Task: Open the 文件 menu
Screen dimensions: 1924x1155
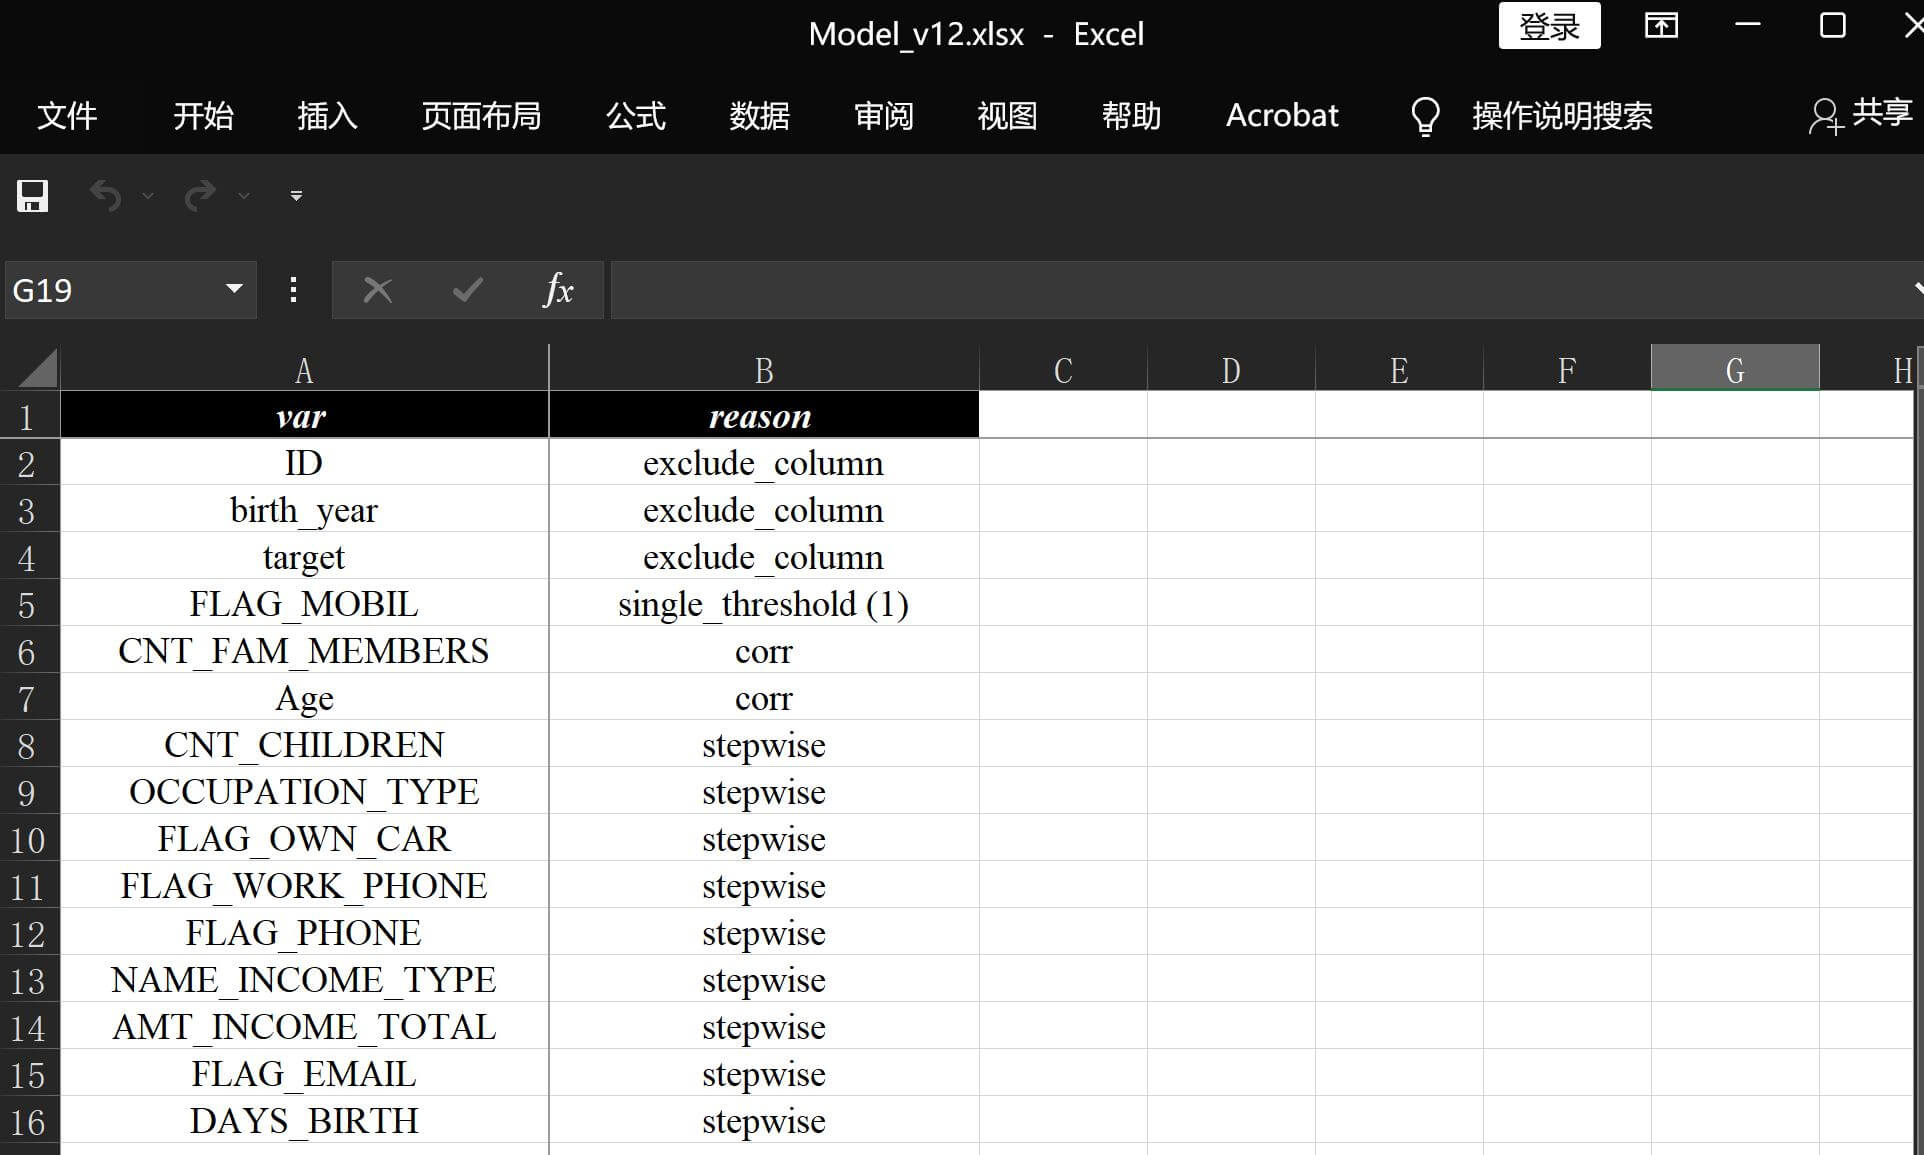Action: (x=67, y=116)
